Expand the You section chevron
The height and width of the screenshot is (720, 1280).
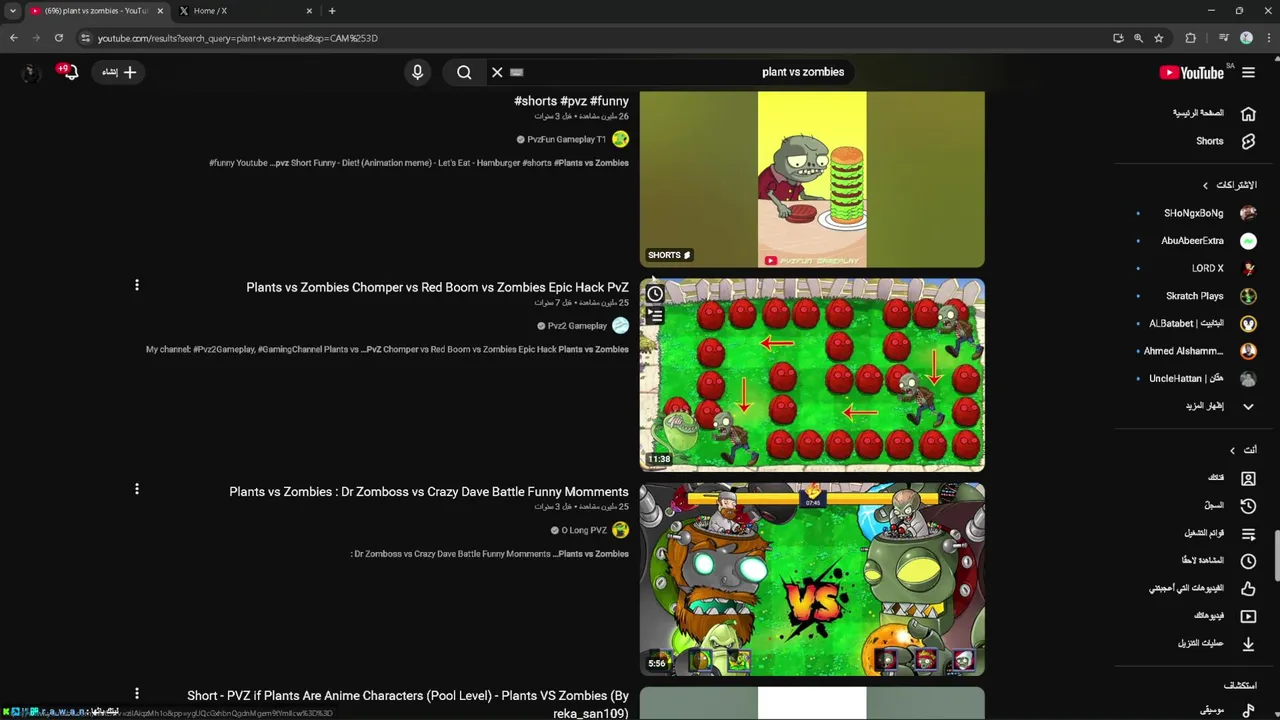pos(1233,450)
